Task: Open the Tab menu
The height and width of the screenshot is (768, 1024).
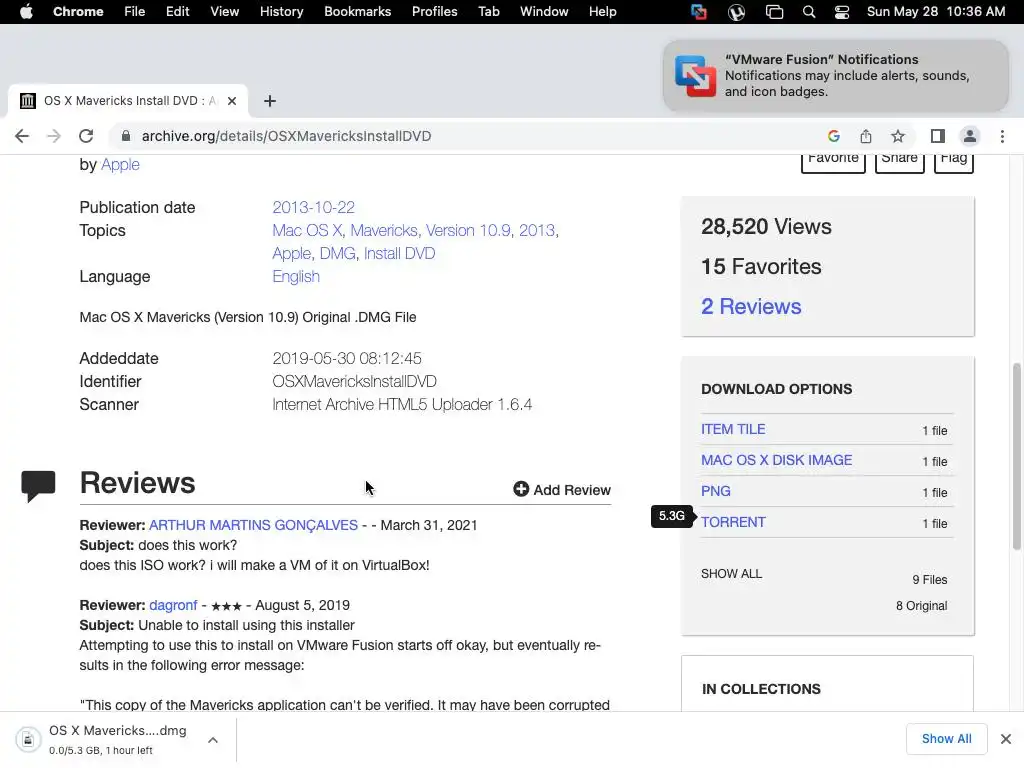Action: [x=488, y=12]
